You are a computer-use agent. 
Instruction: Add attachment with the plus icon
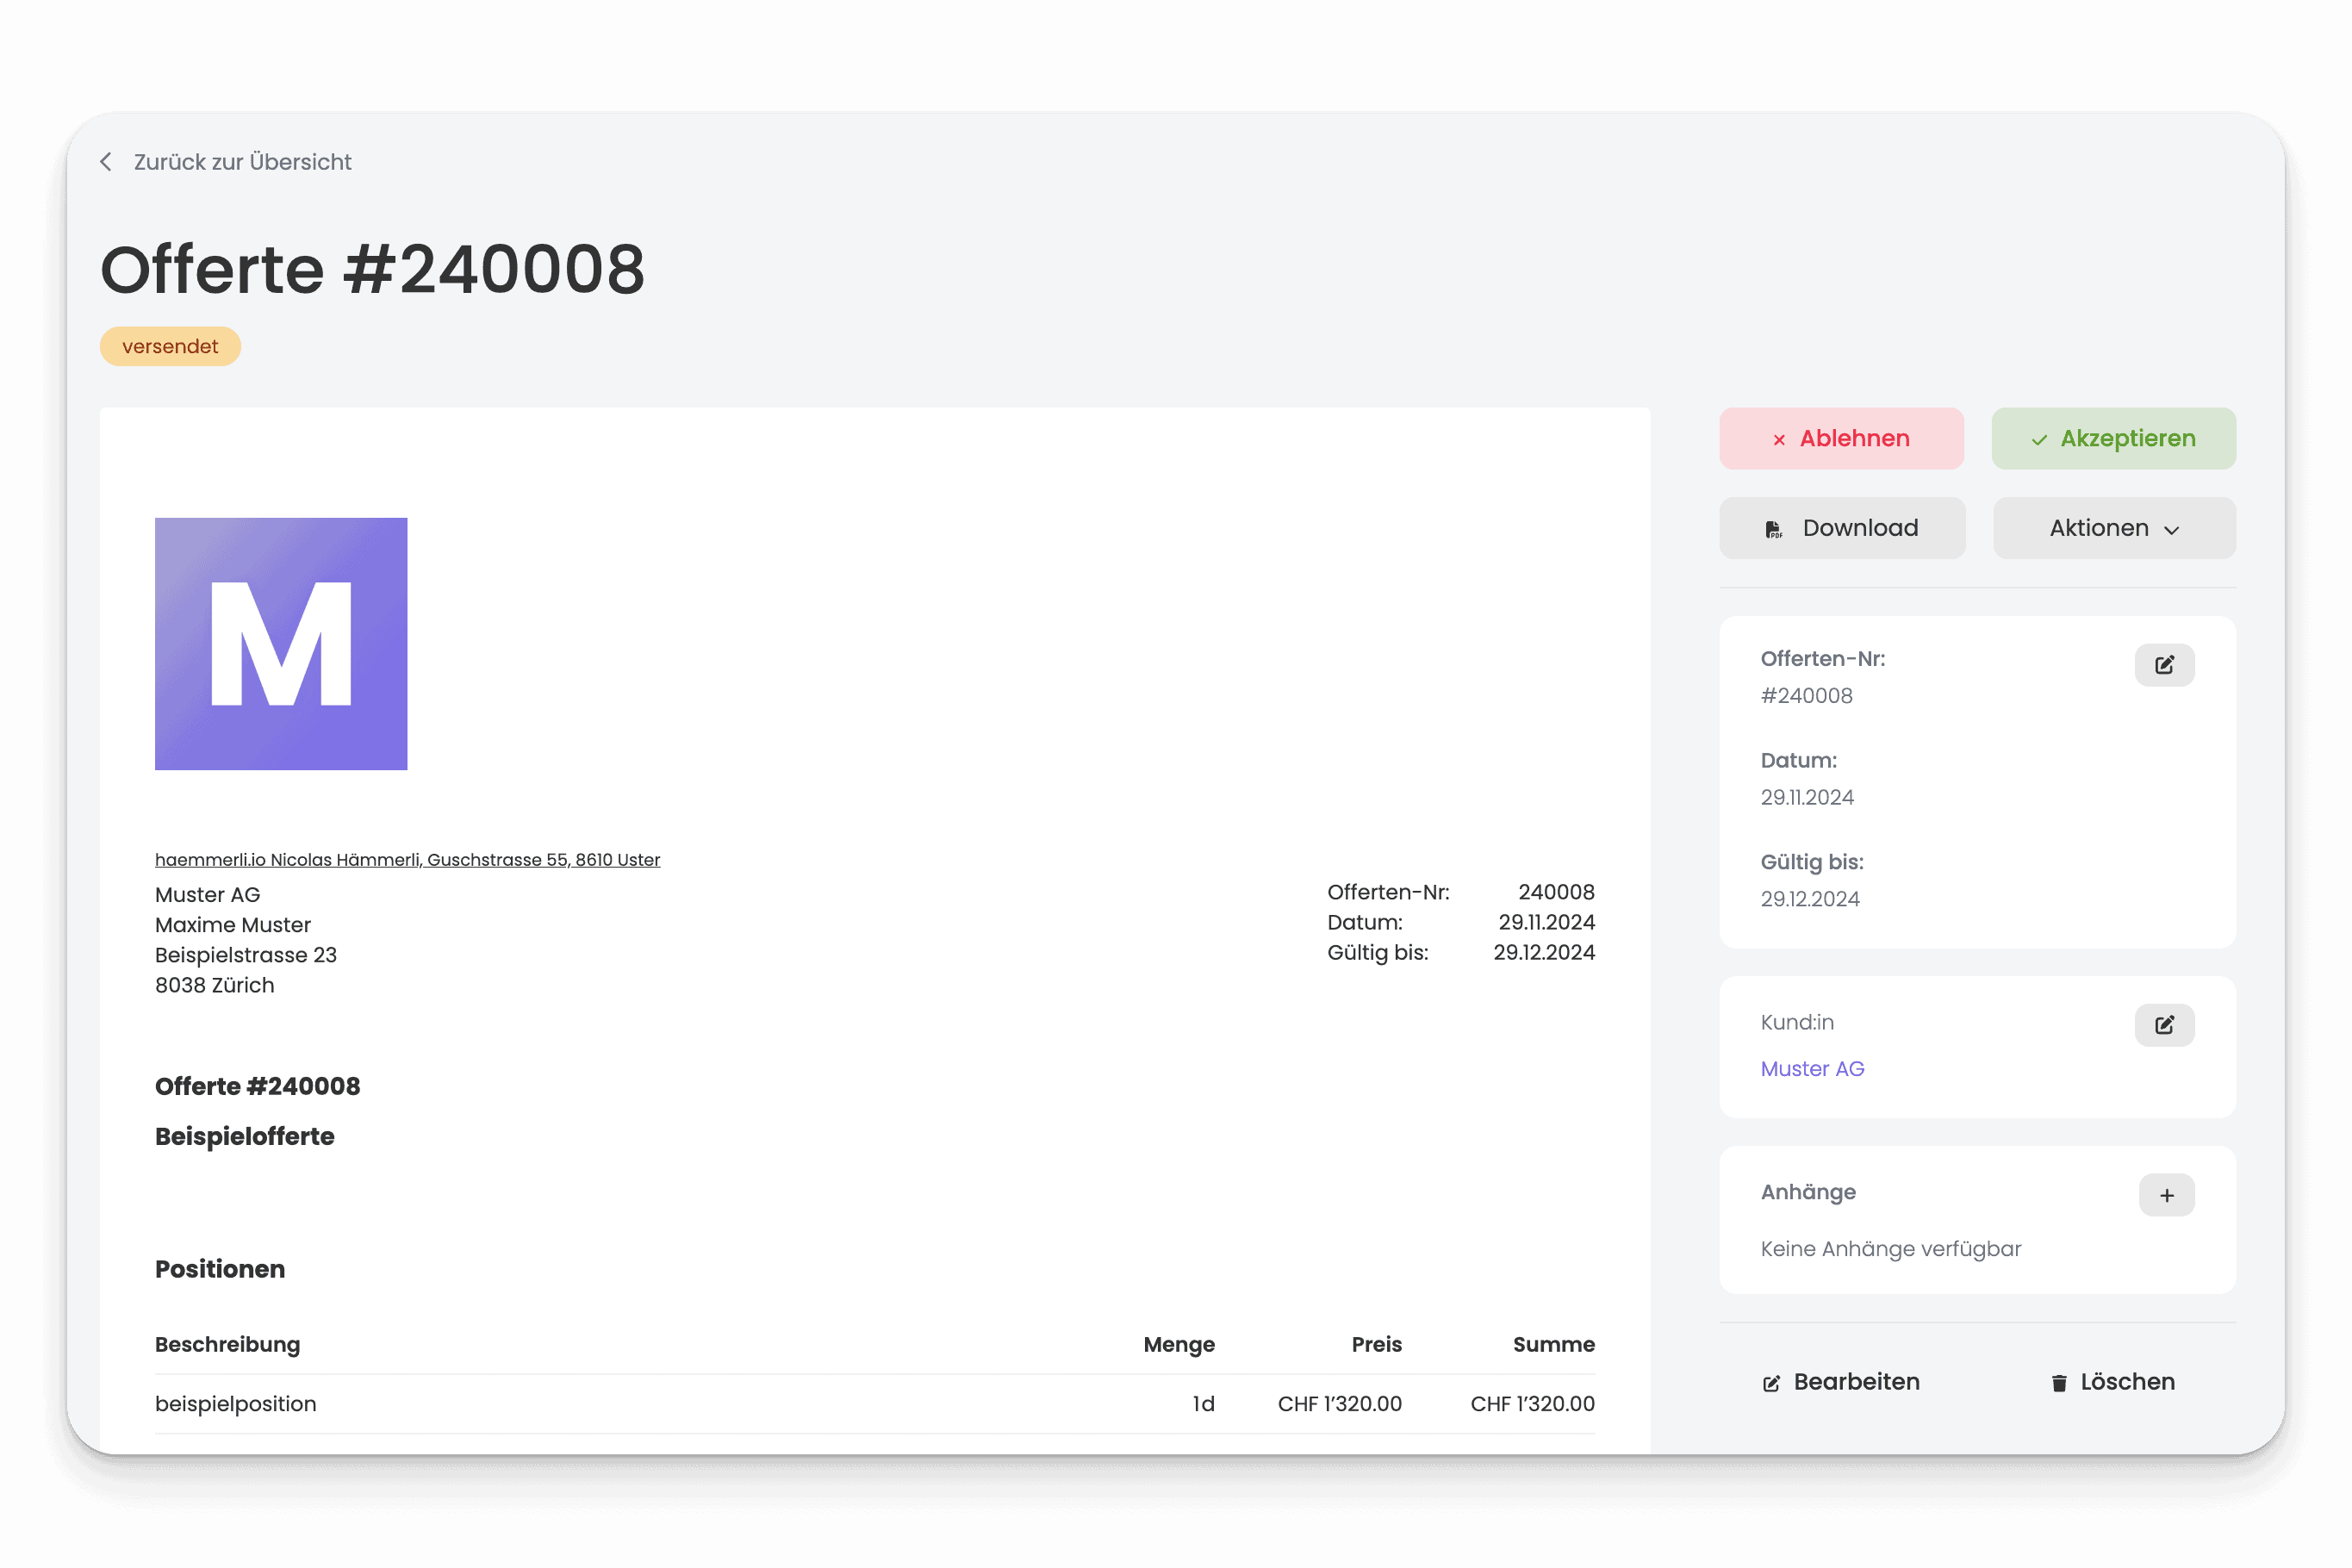tap(2166, 1195)
